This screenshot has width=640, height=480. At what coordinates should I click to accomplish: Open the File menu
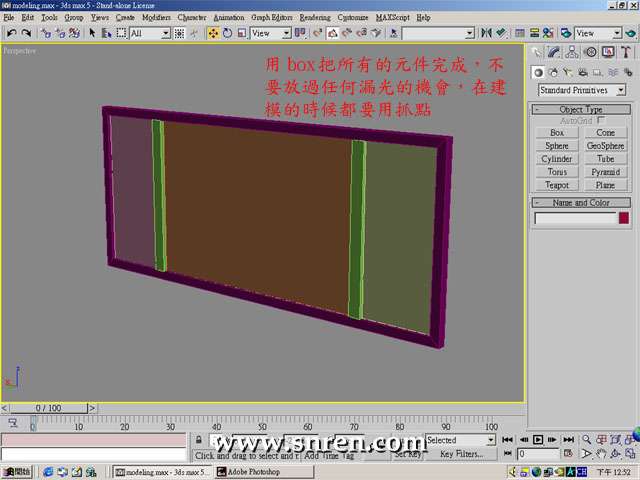click(9, 18)
